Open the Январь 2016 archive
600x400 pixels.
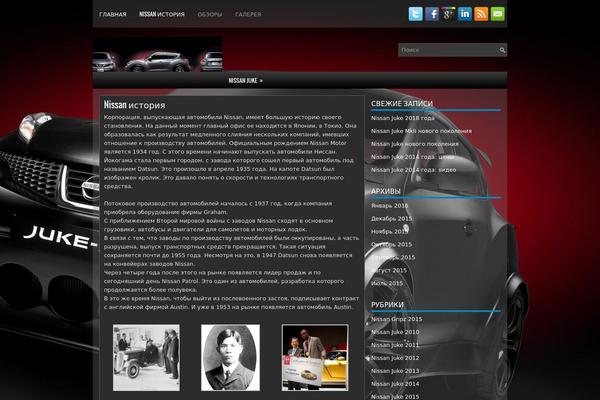point(390,206)
